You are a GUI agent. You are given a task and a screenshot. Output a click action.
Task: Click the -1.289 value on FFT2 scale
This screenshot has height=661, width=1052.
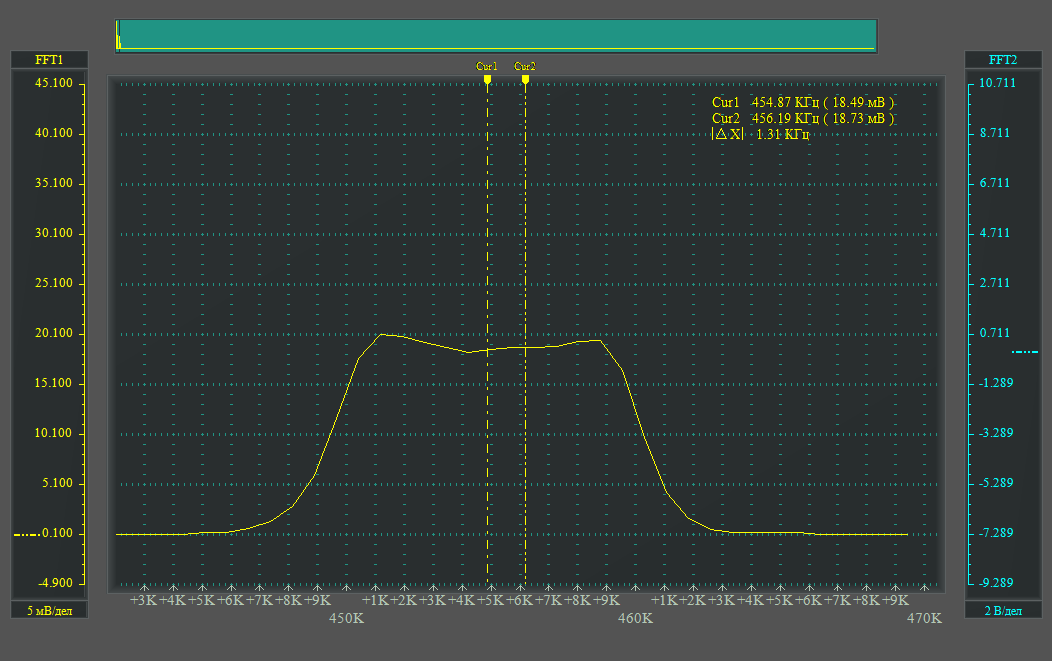(996, 383)
